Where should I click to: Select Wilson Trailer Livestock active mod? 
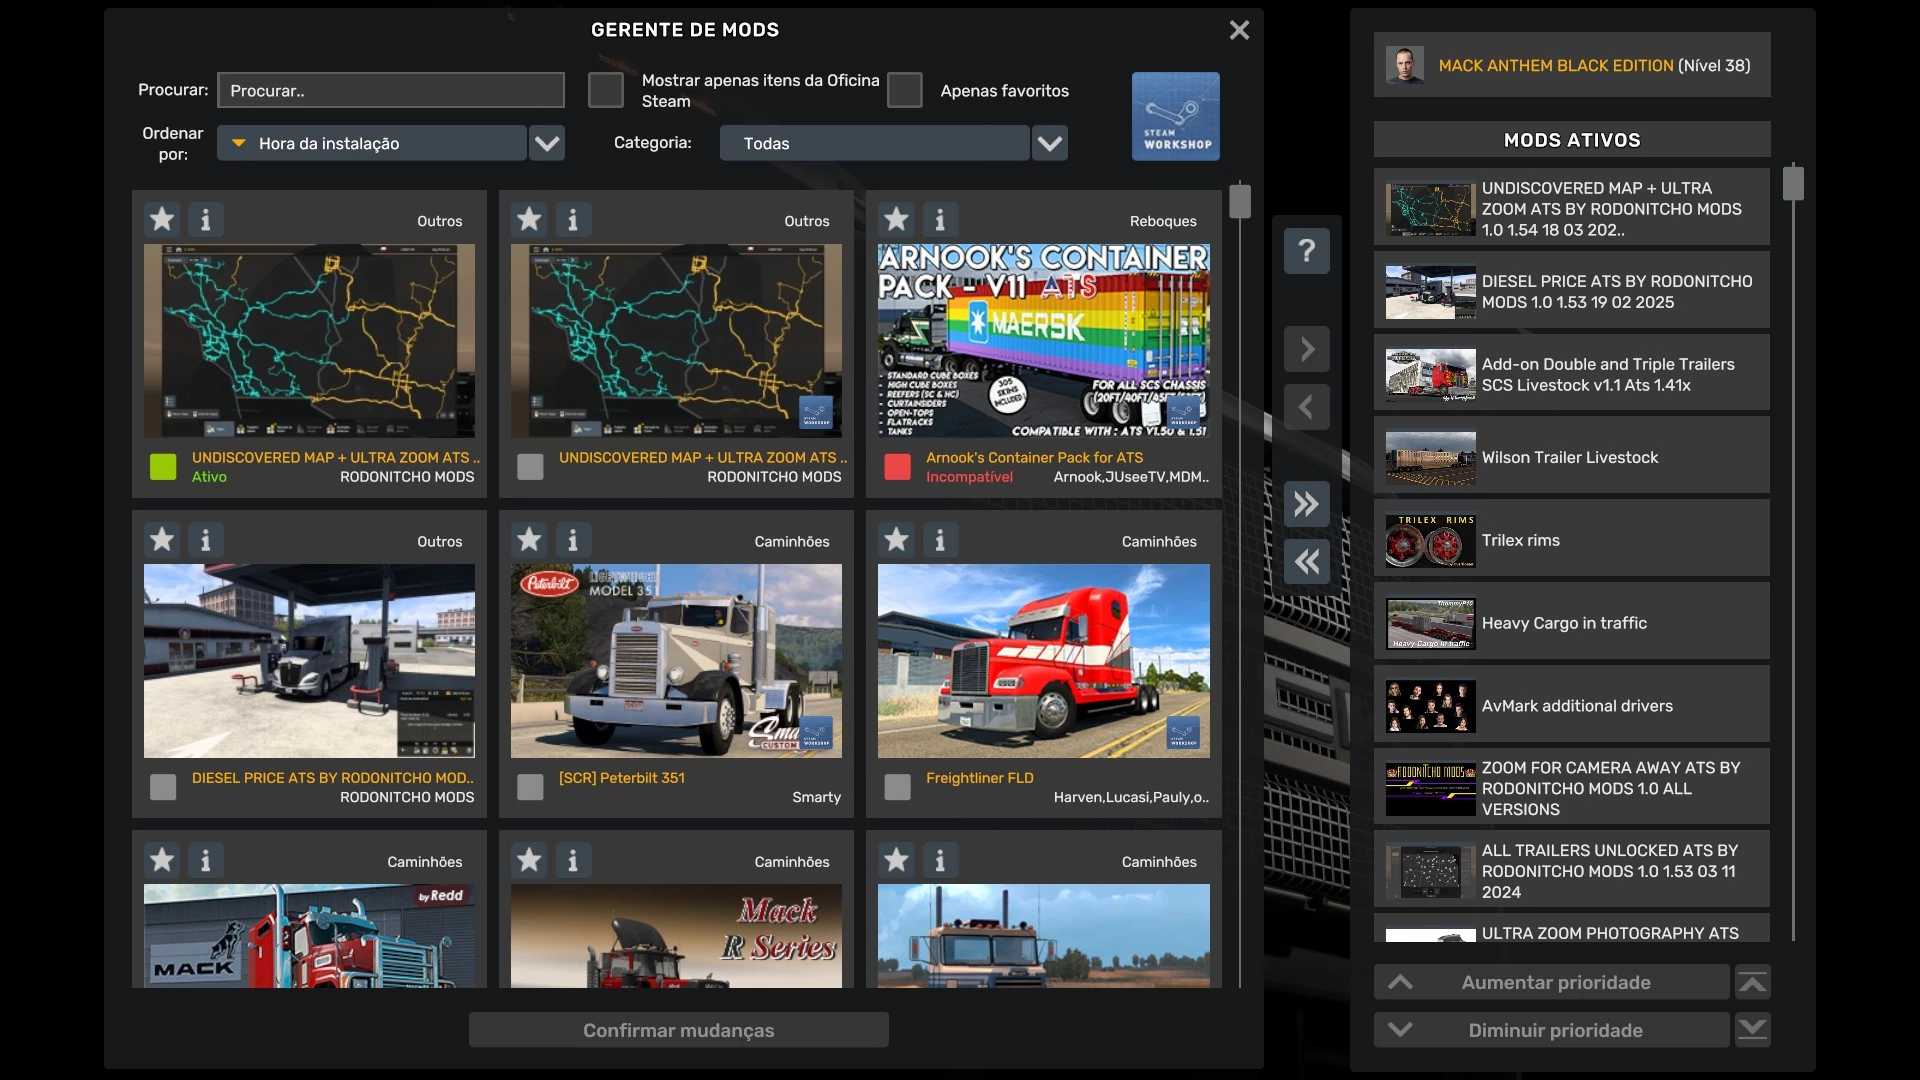[x=1571, y=457]
